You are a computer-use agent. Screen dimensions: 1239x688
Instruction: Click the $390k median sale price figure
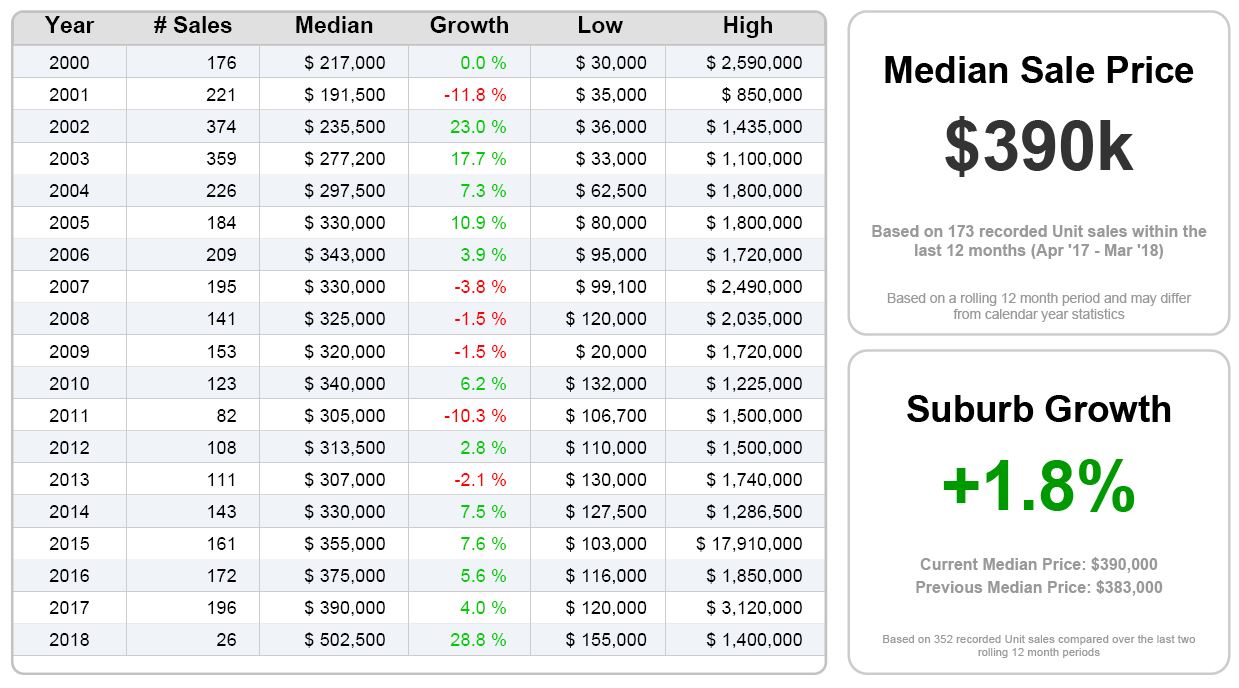(1038, 149)
